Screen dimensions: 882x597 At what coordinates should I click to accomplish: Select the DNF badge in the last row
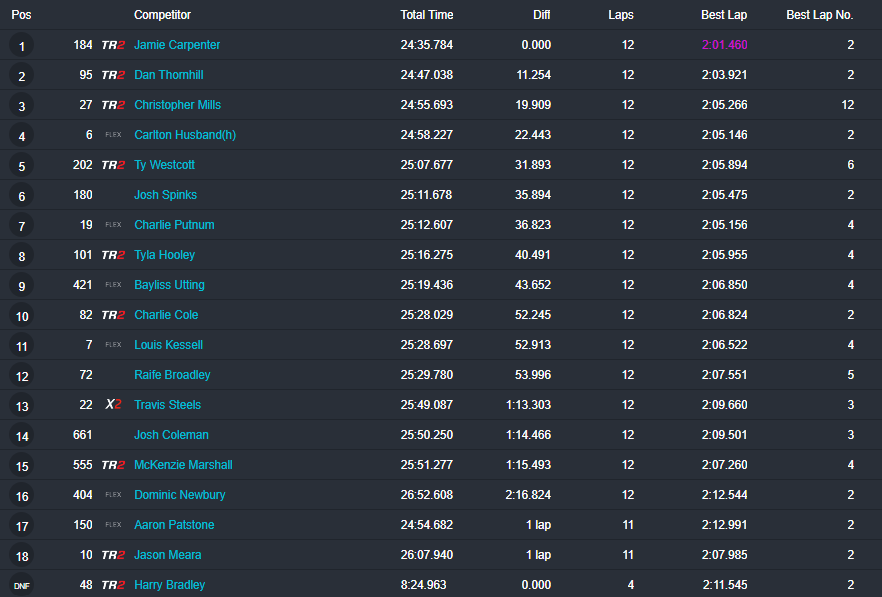point(21,585)
